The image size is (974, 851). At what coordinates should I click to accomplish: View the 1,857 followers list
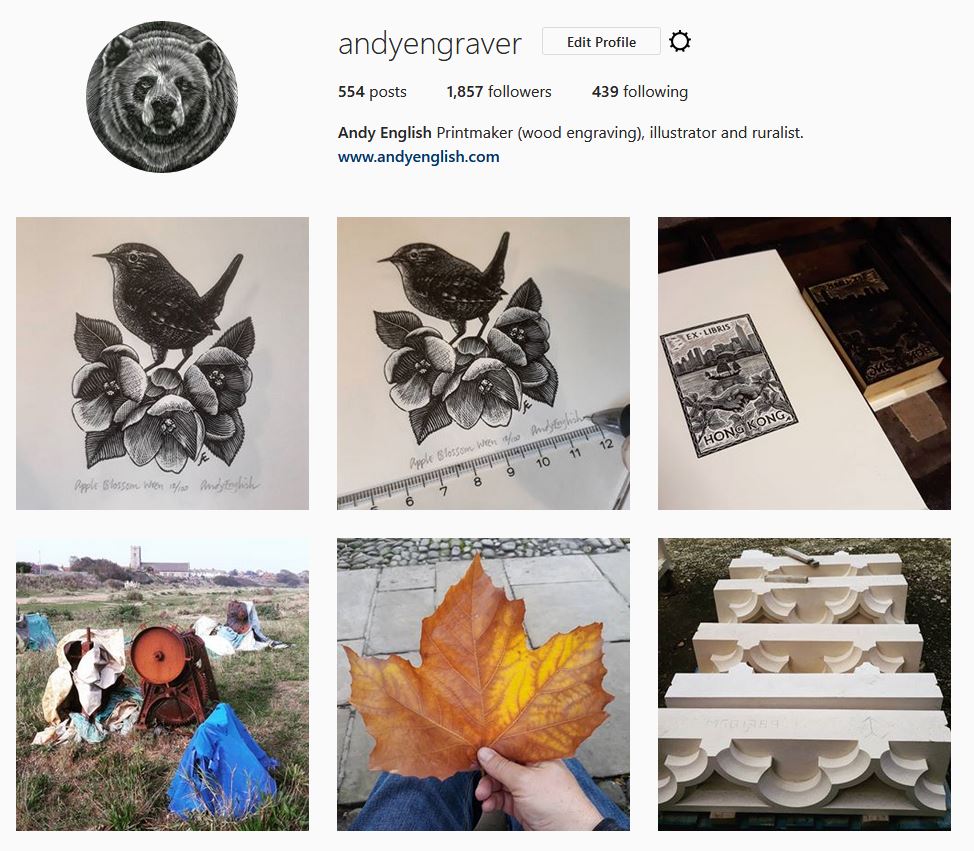point(499,92)
